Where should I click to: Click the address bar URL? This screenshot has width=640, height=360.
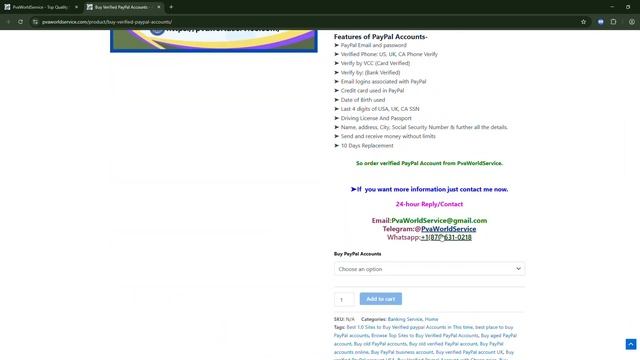(107, 22)
